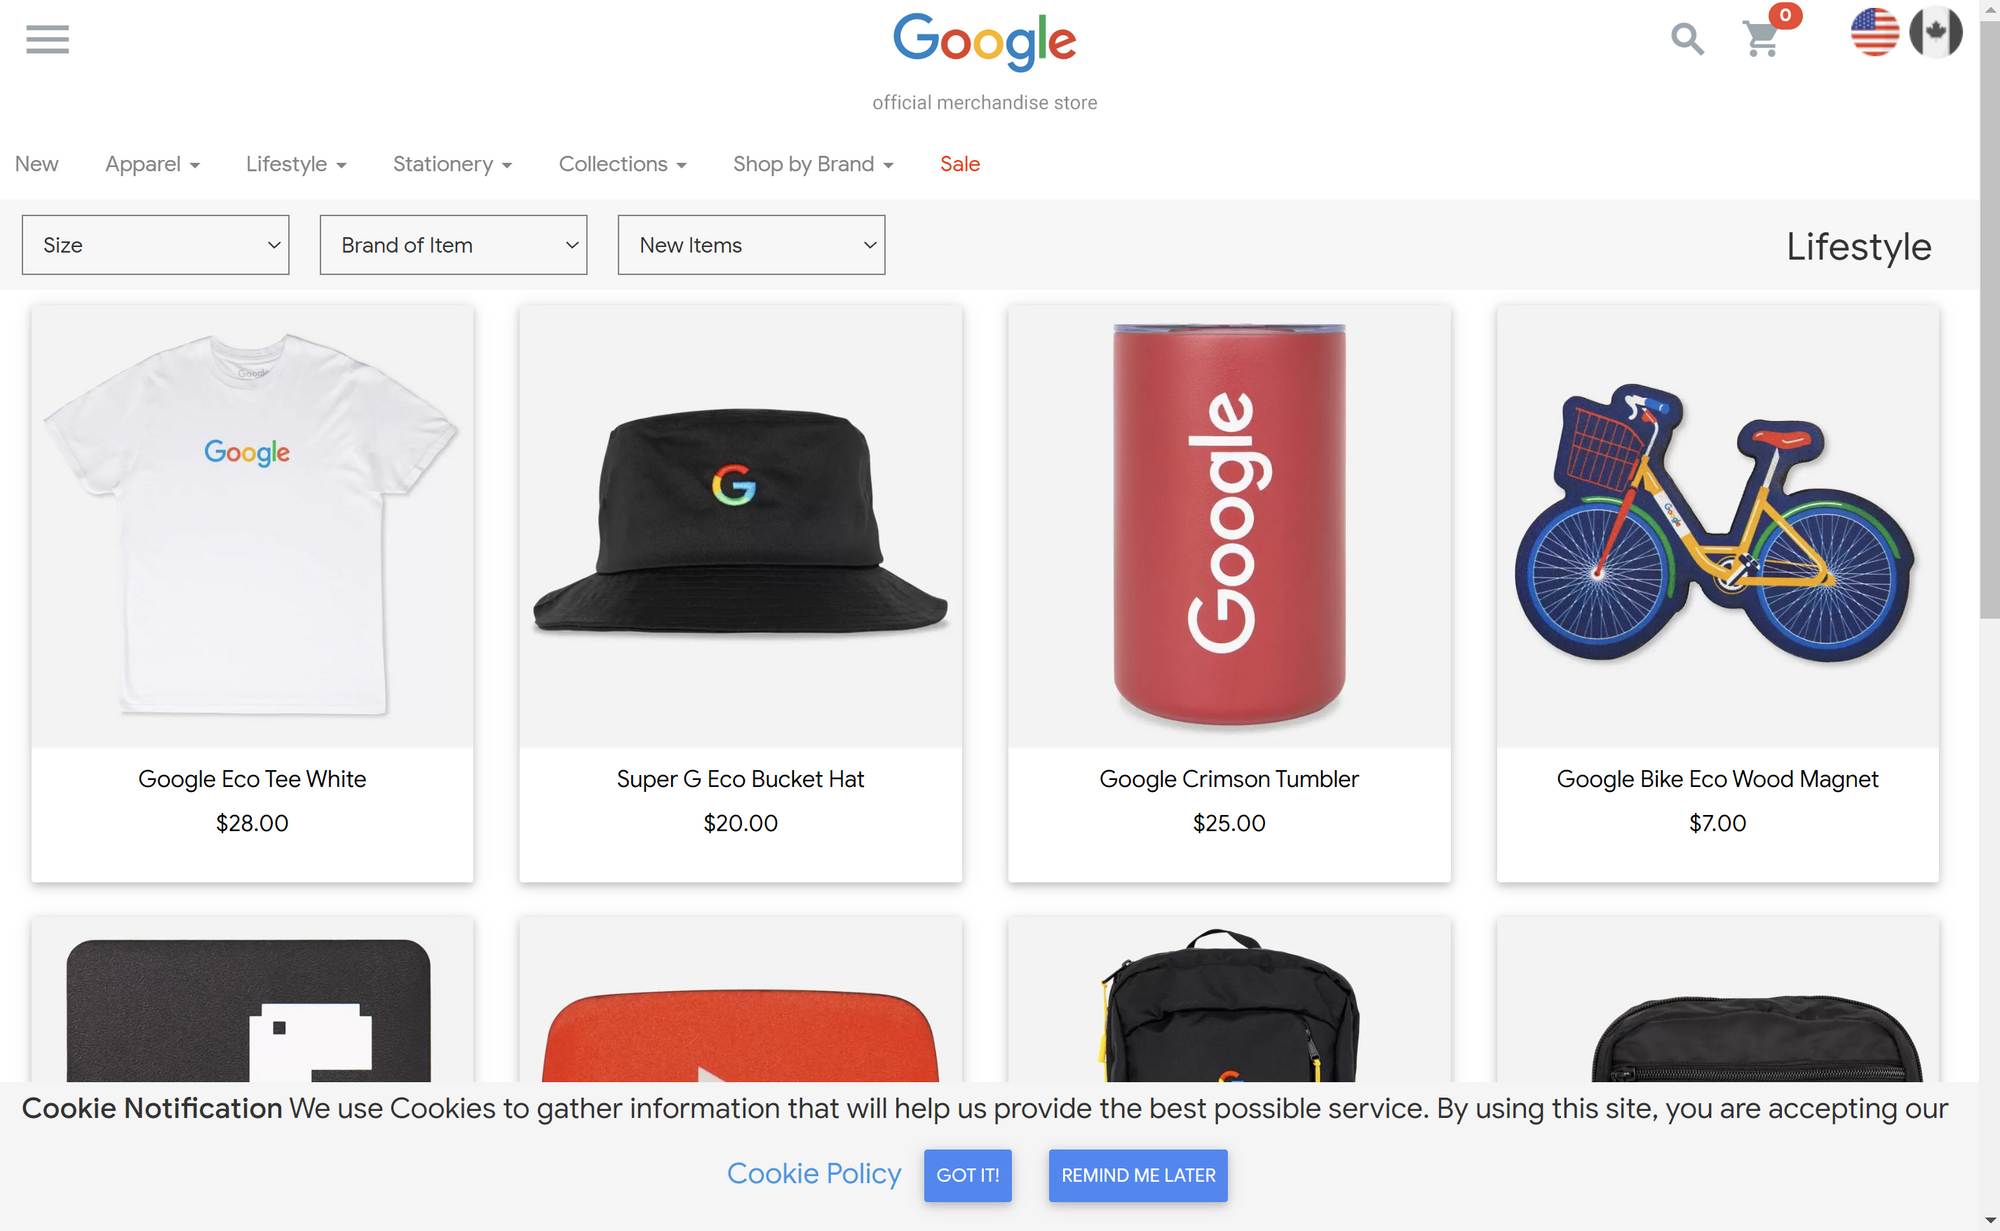Click the GOT IT cookie consent button
This screenshot has height=1231, width=2000.
click(969, 1174)
